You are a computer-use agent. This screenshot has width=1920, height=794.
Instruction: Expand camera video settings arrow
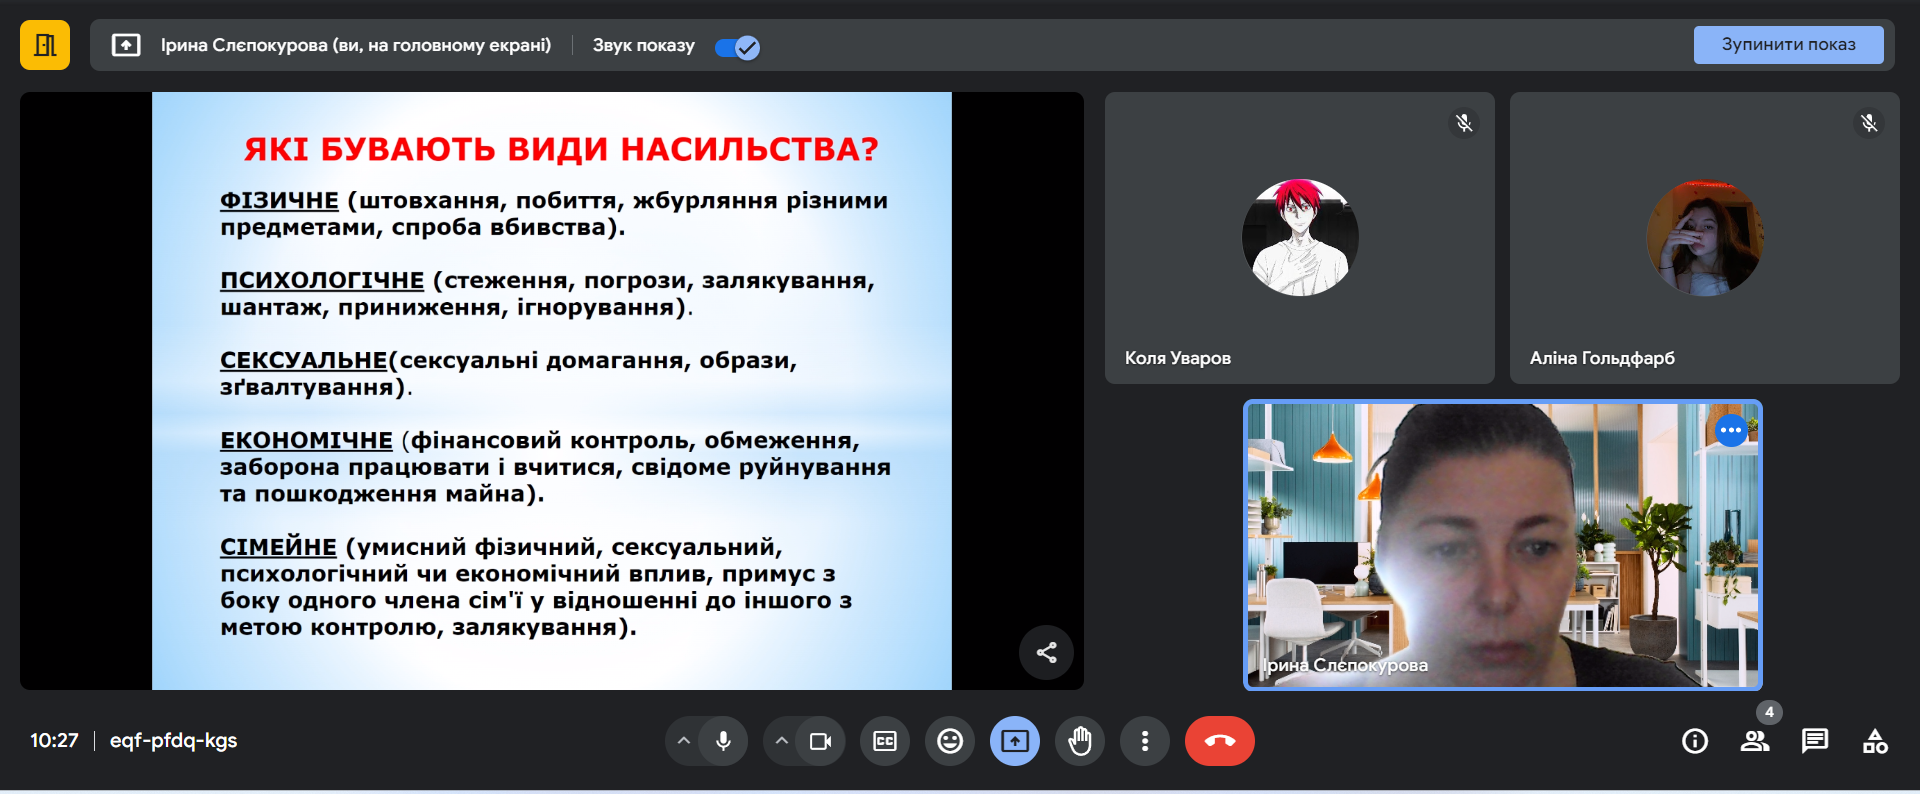(782, 741)
